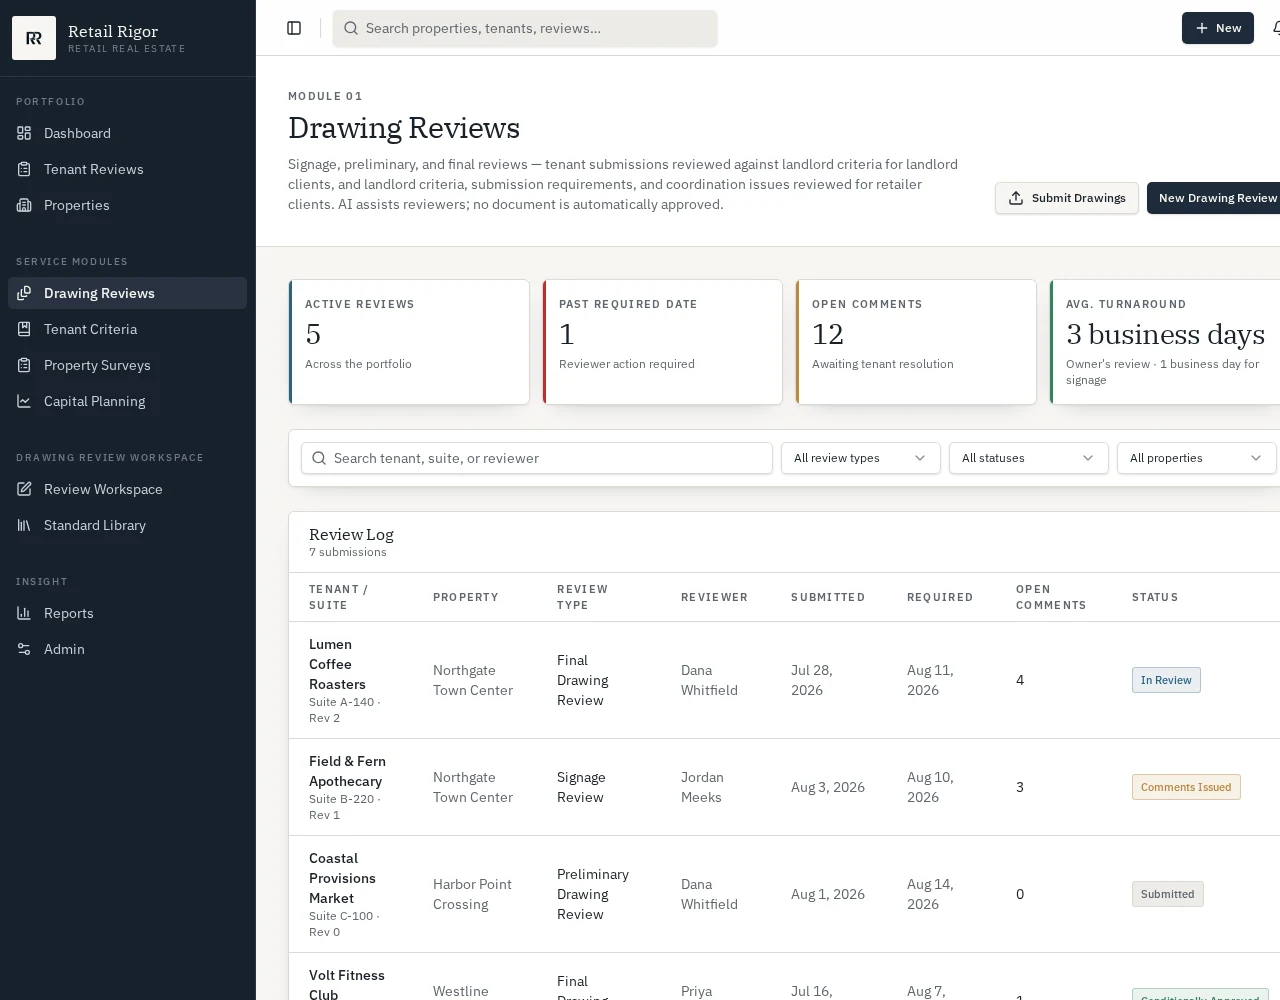The width and height of the screenshot is (1280, 1000).
Task: Open the Reports section
Action: coord(127,613)
